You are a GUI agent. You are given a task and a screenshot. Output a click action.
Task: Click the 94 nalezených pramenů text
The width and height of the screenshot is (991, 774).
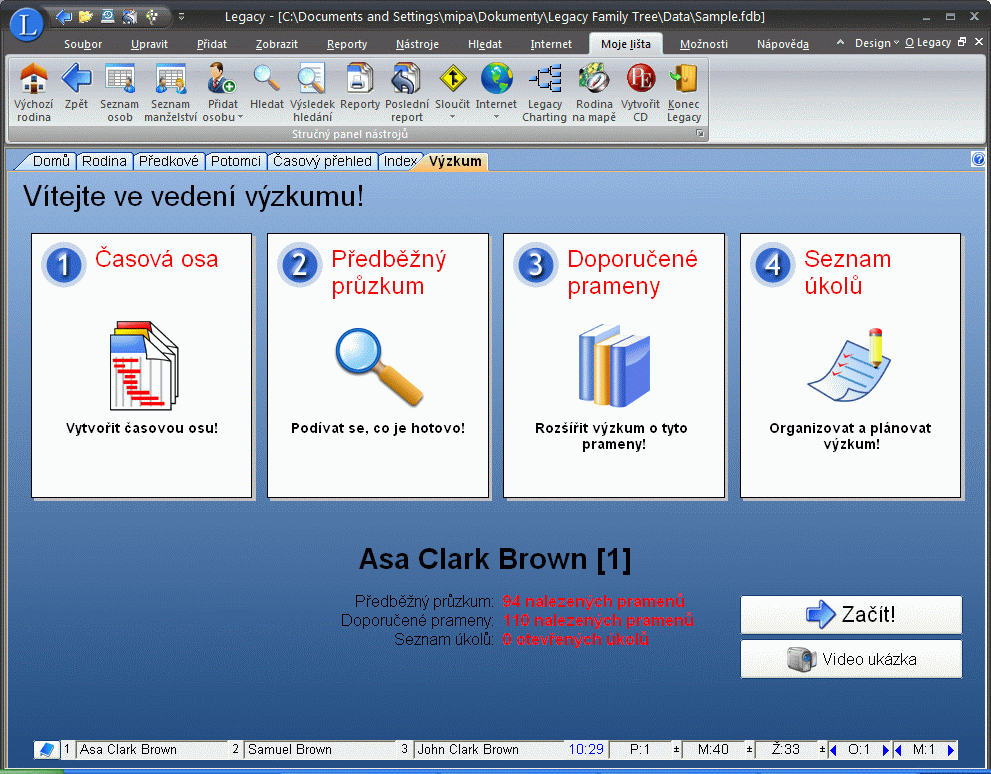pyautogui.click(x=593, y=601)
